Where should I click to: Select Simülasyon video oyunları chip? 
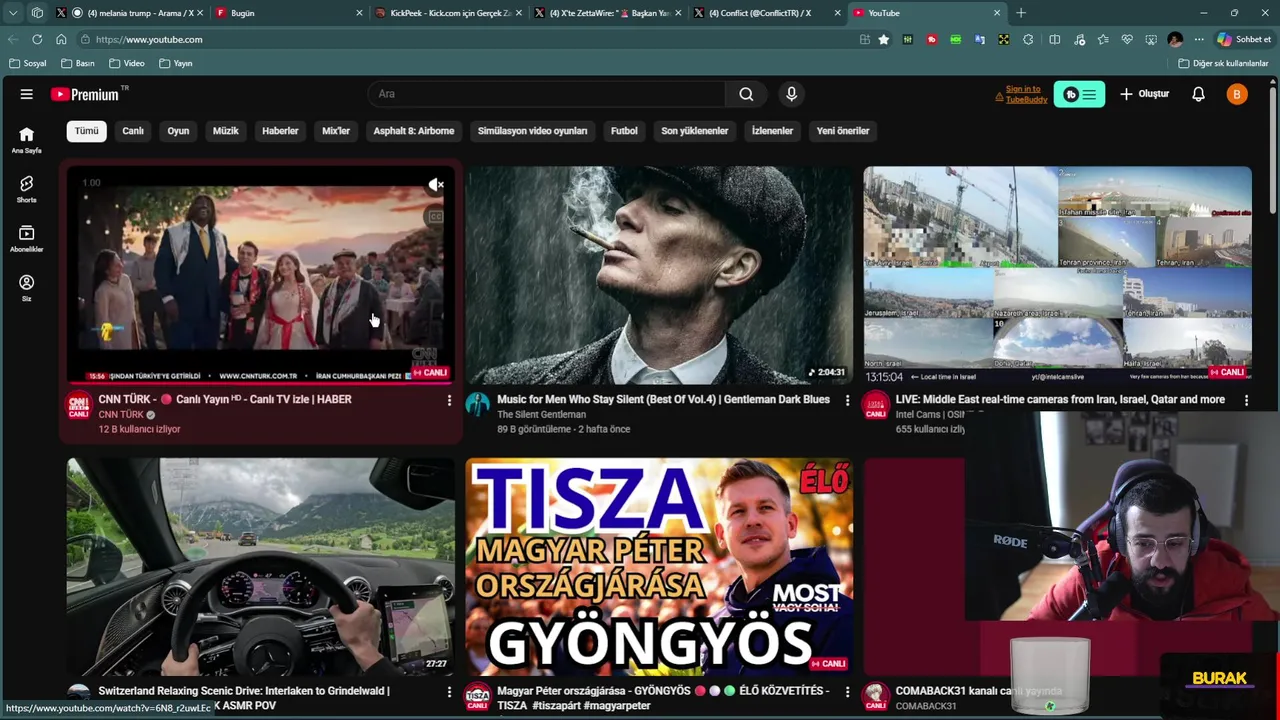532,131
